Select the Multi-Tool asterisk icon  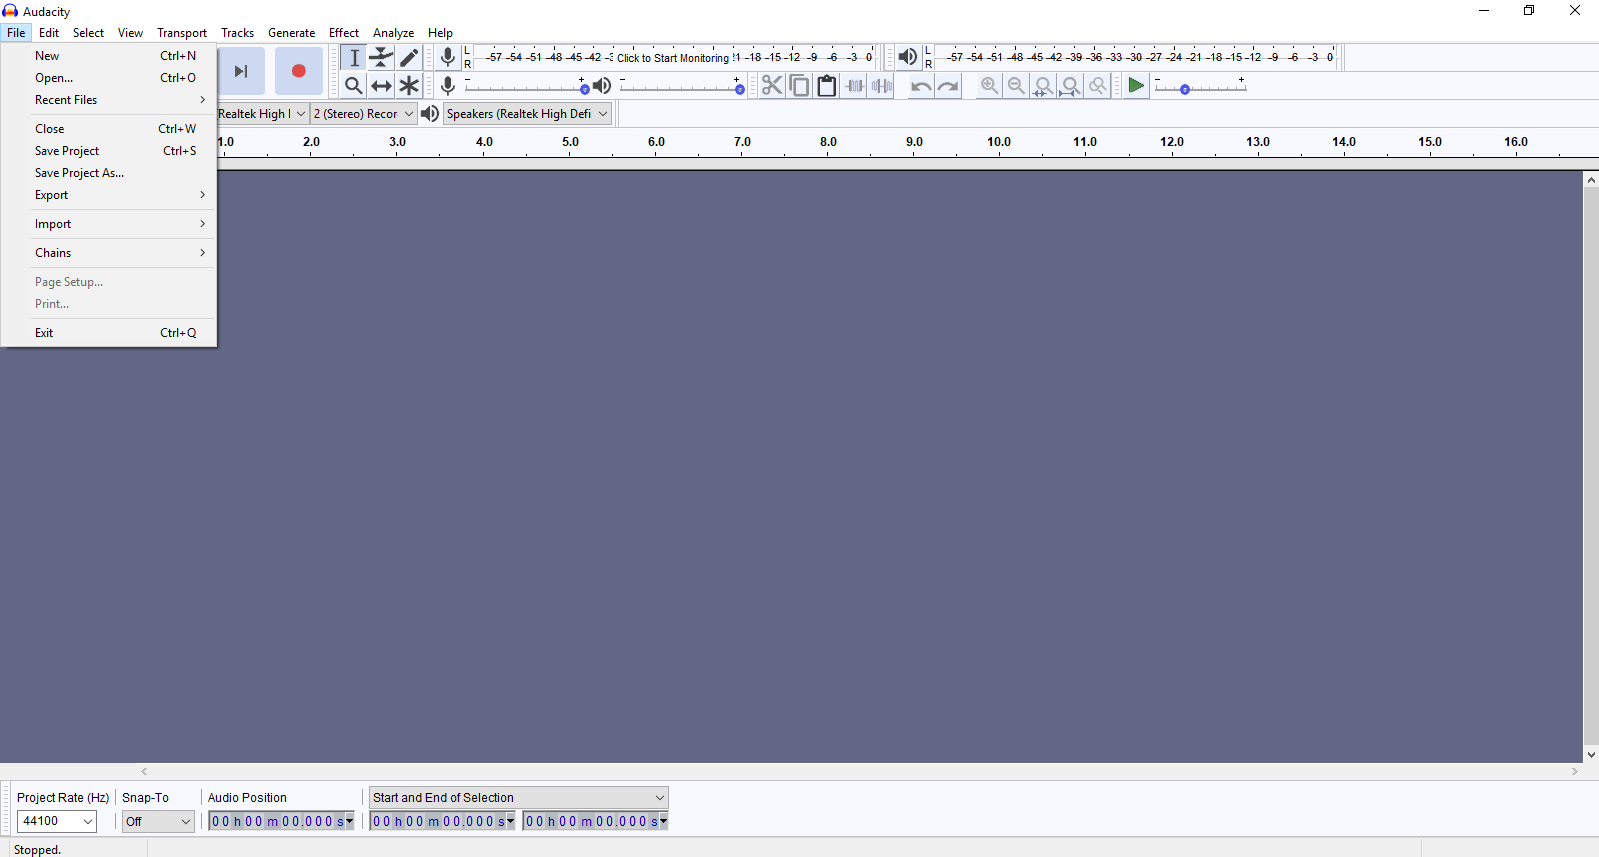409,86
